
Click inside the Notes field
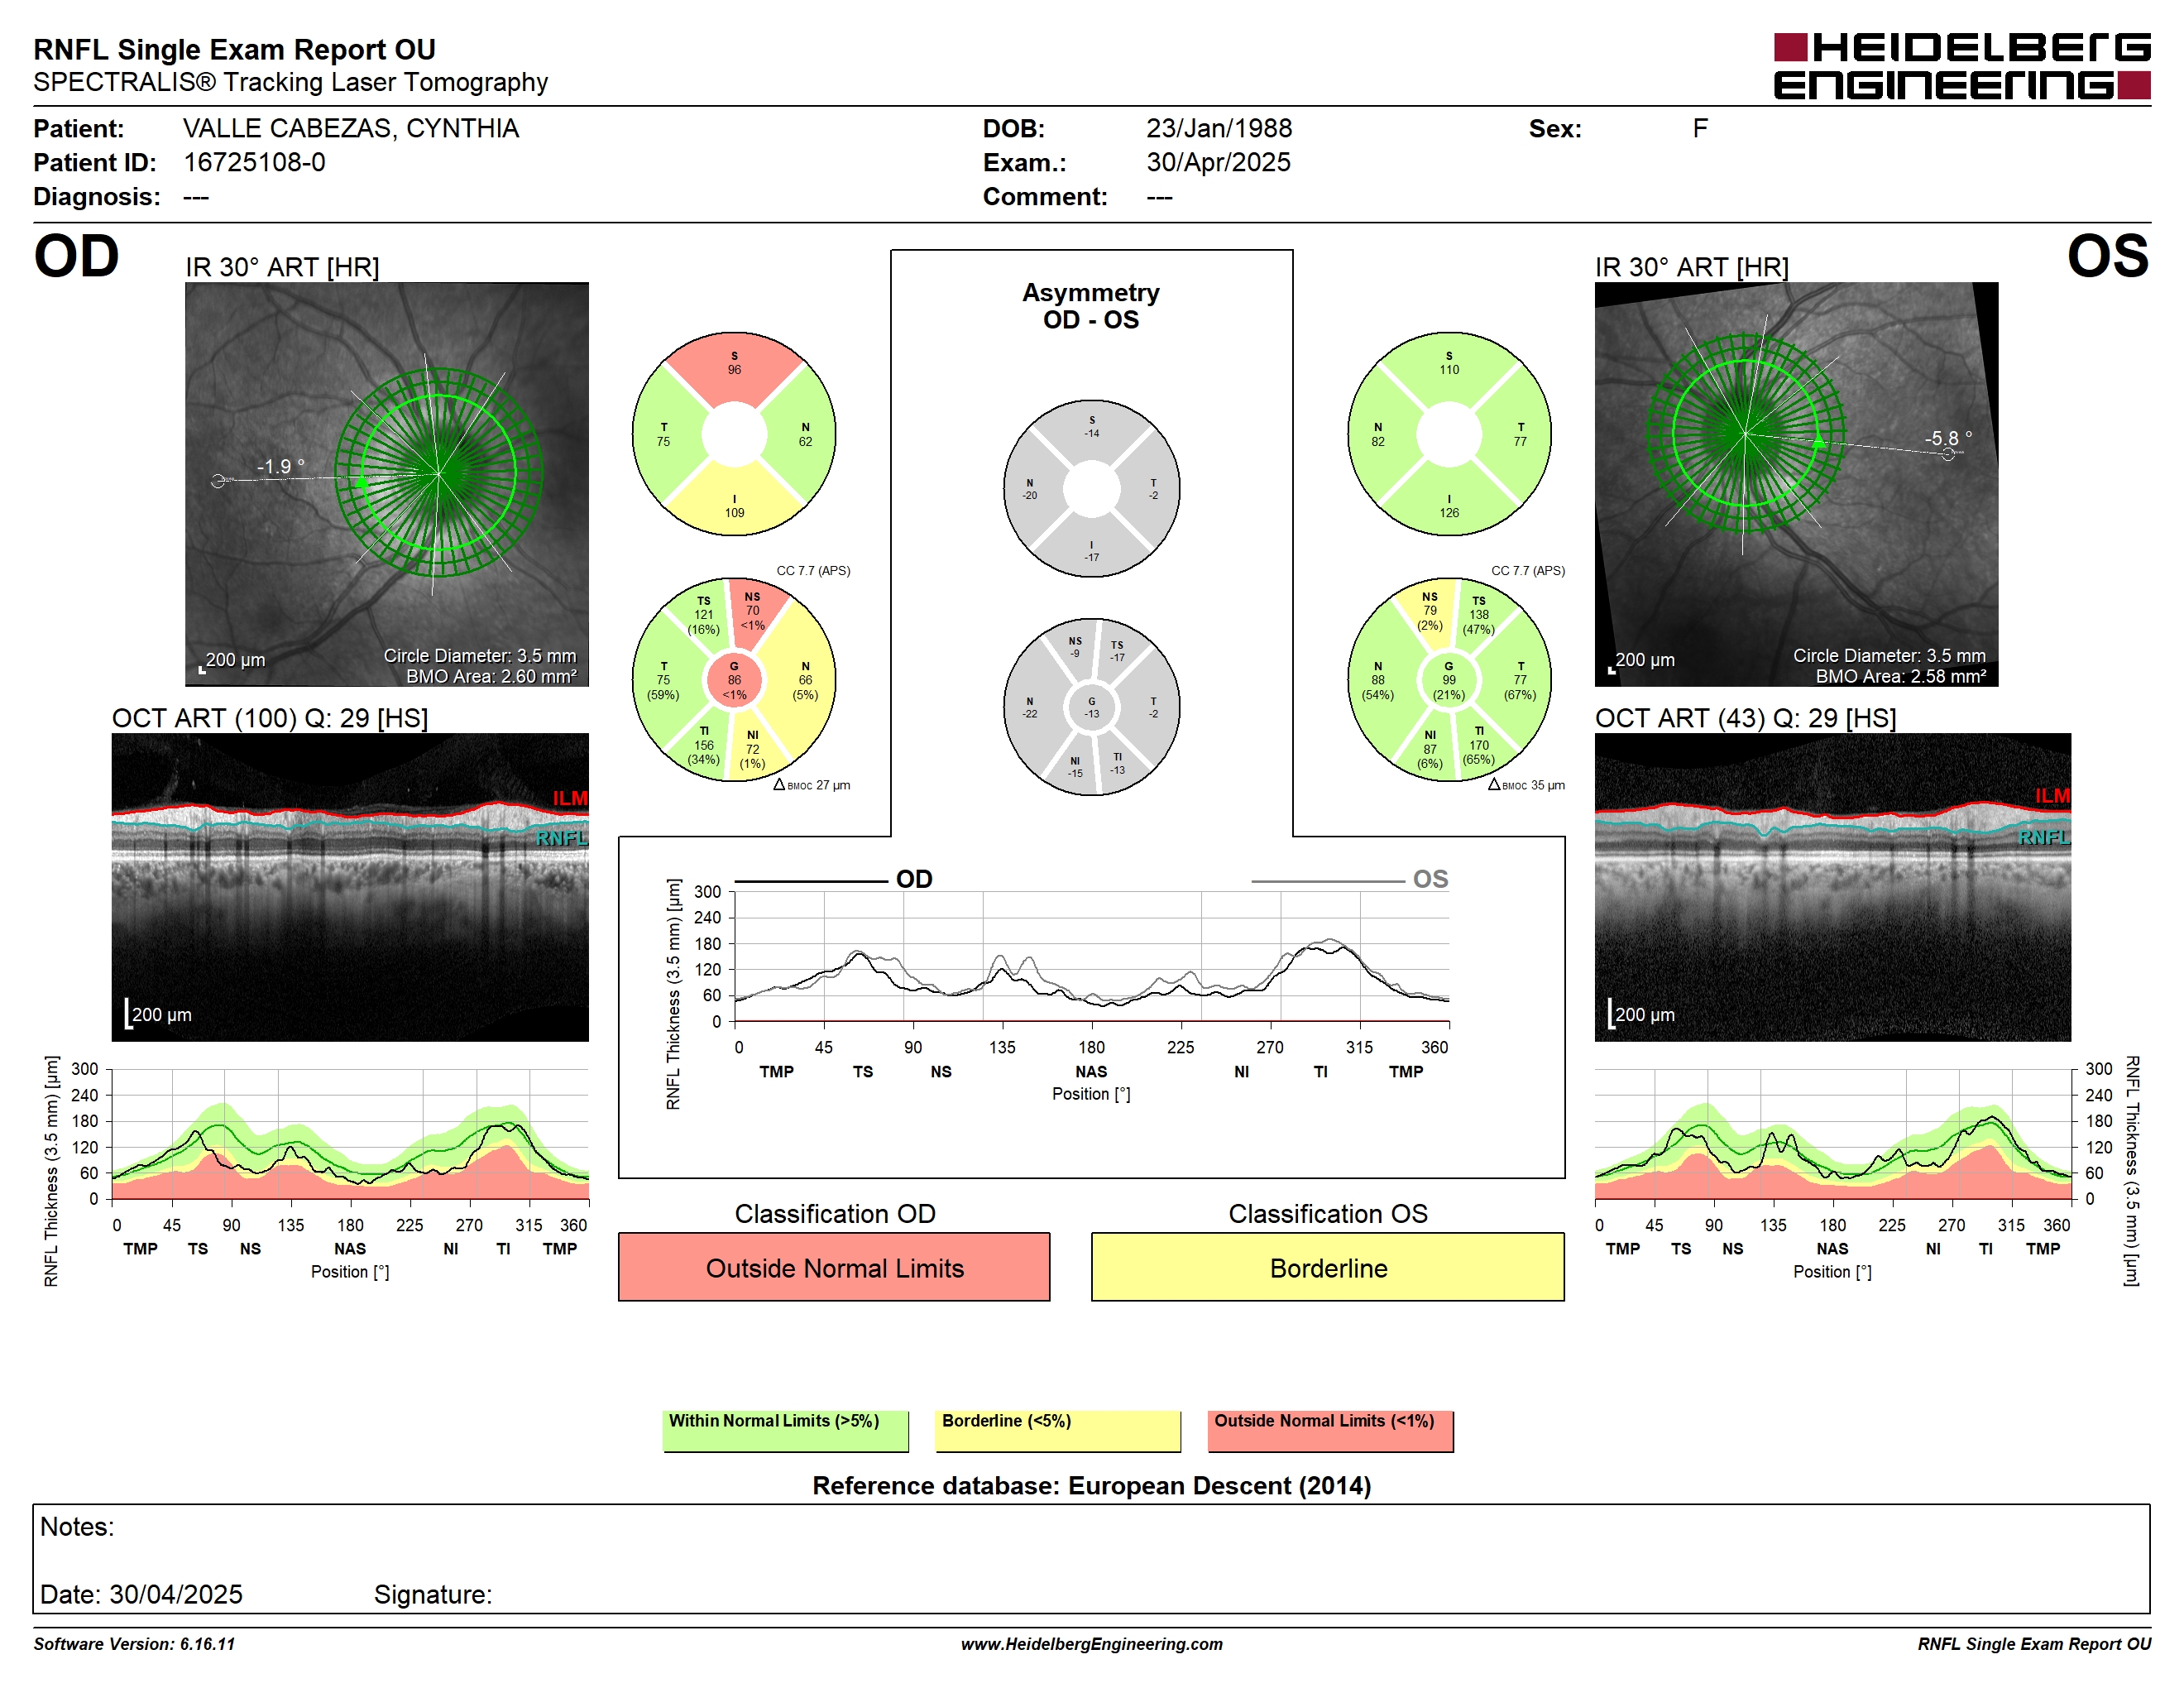(1091, 1558)
